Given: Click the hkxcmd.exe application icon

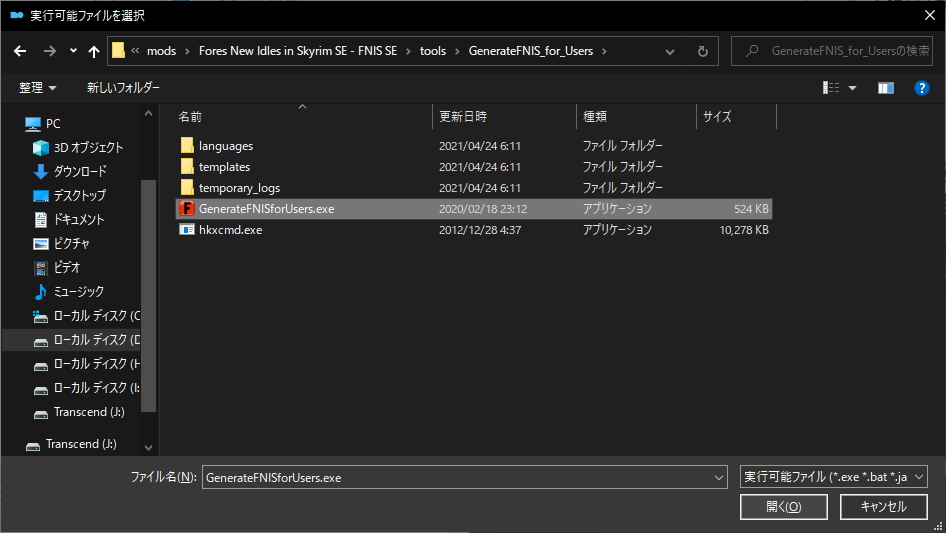Looking at the screenshot, I should 187,229.
